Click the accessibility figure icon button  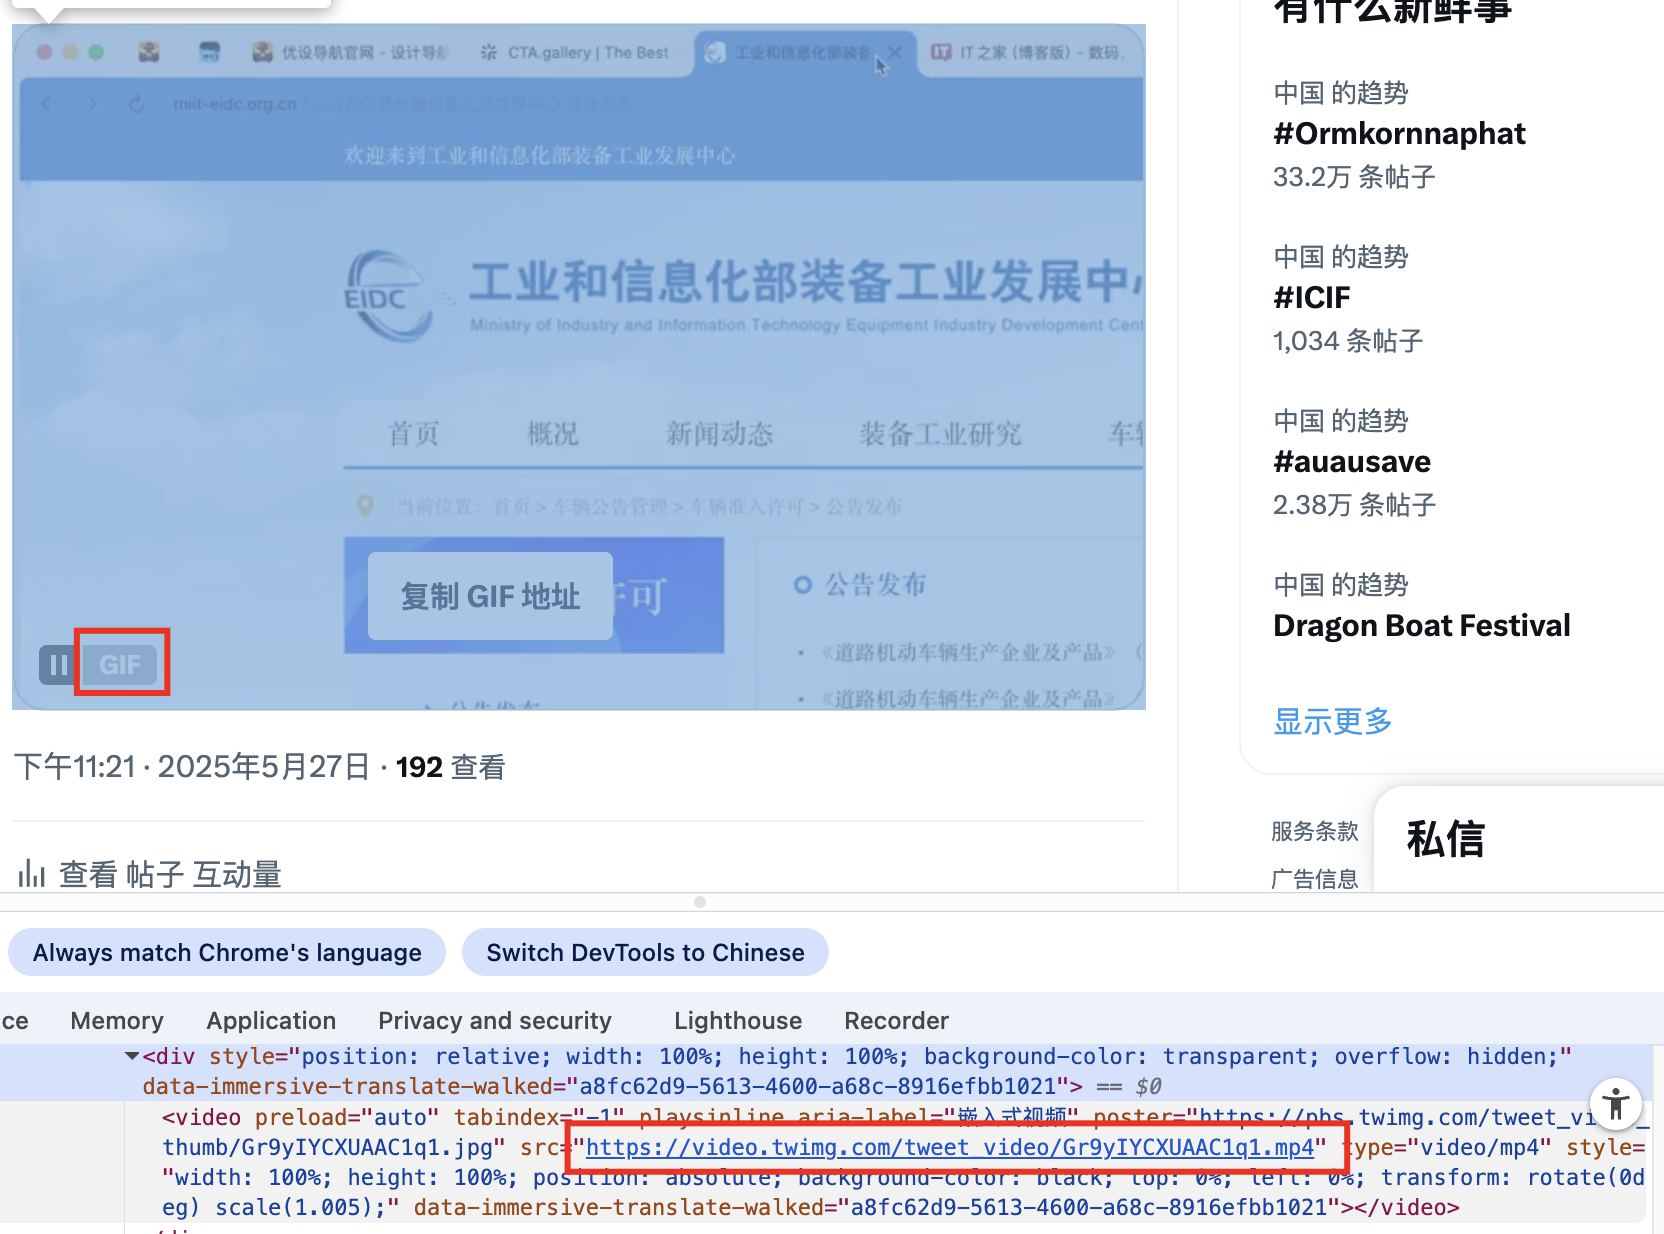click(x=1615, y=1104)
